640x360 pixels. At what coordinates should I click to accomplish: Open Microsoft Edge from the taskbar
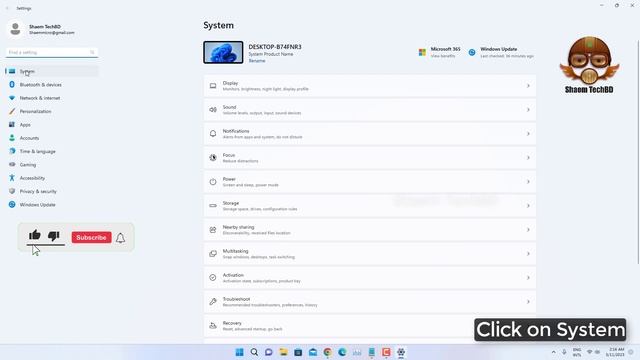tap(342, 352)
